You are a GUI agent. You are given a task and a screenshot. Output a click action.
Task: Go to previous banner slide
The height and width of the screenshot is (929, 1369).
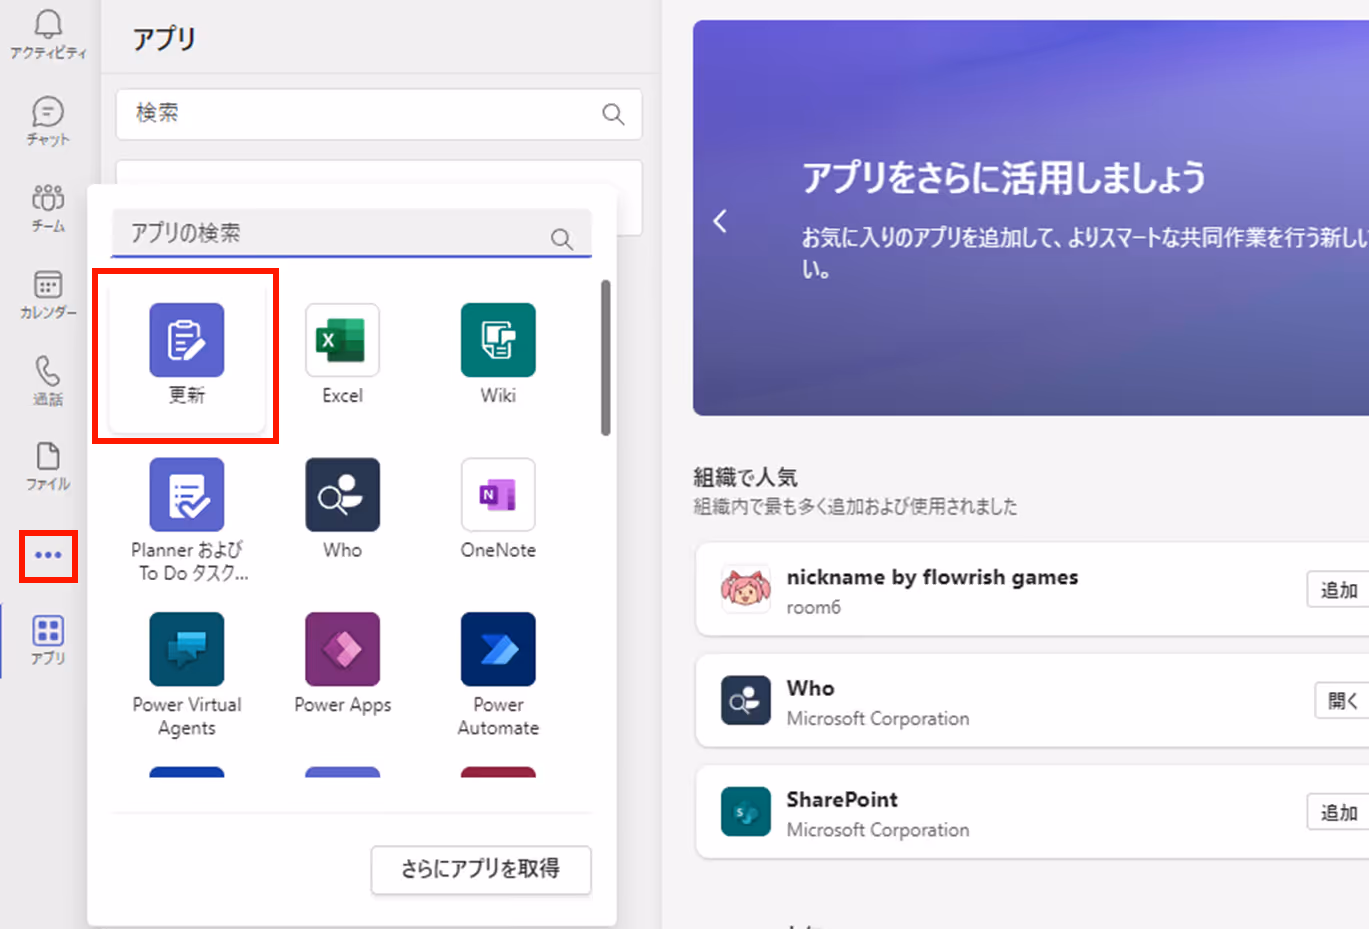point(720,221)
